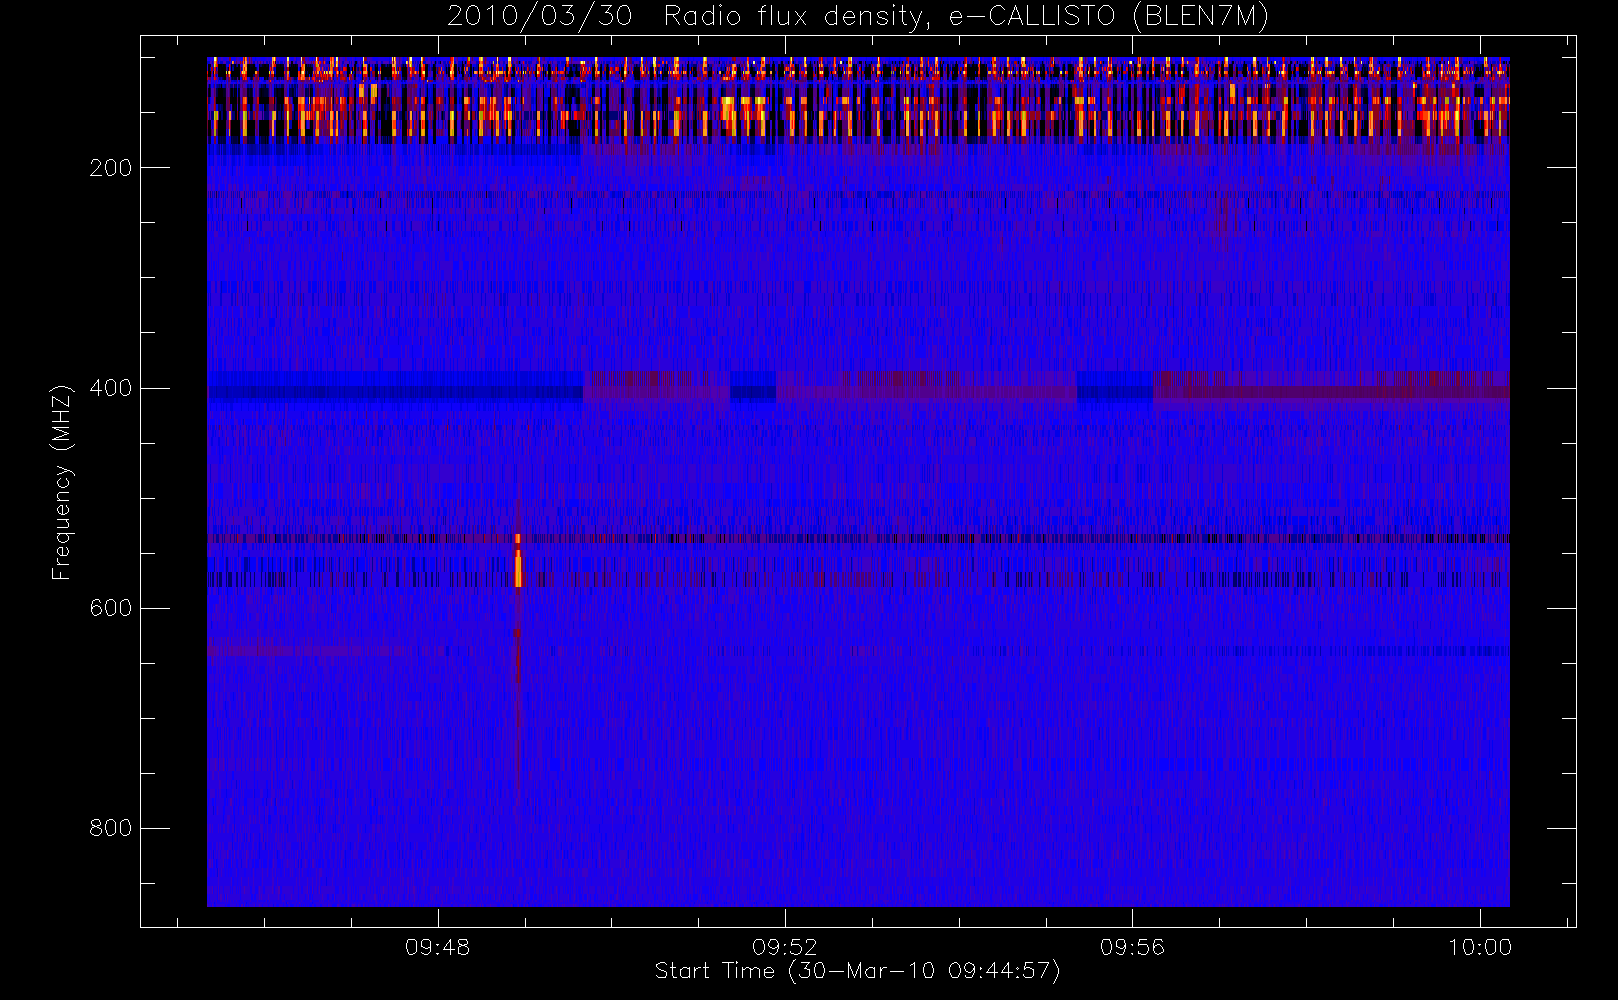Click the 600 frequency tick label
Viewport: 1618px width, 1000px height.
111,608
